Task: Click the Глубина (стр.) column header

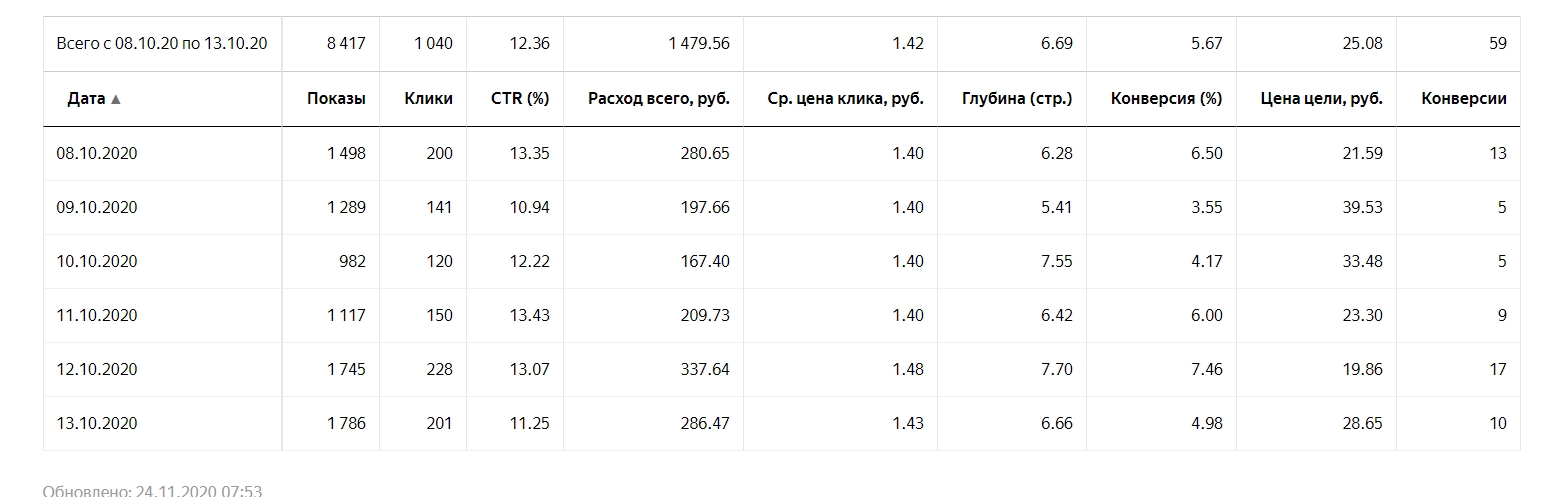Action: [x=1017, y=99]
